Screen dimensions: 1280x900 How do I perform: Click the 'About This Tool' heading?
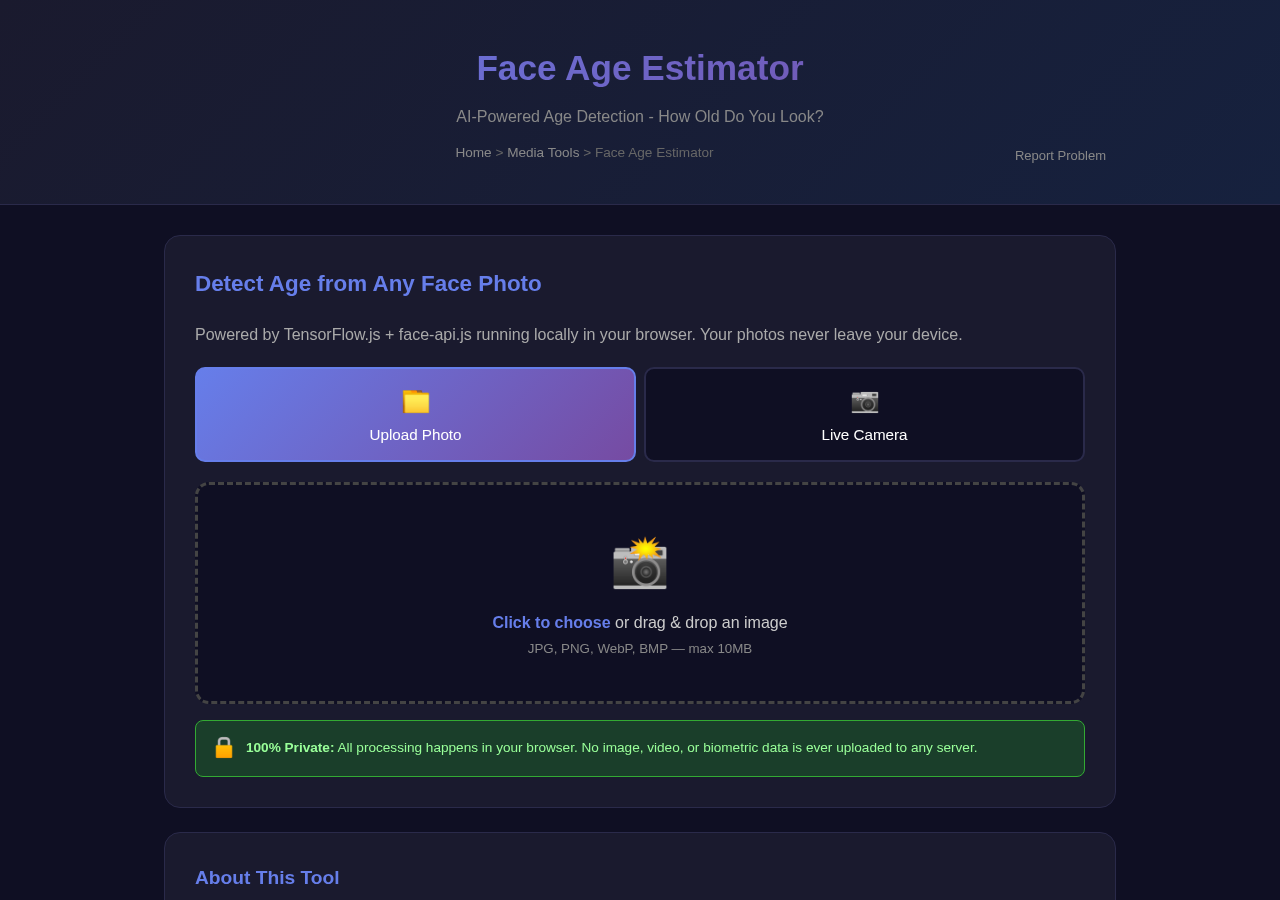267,878
